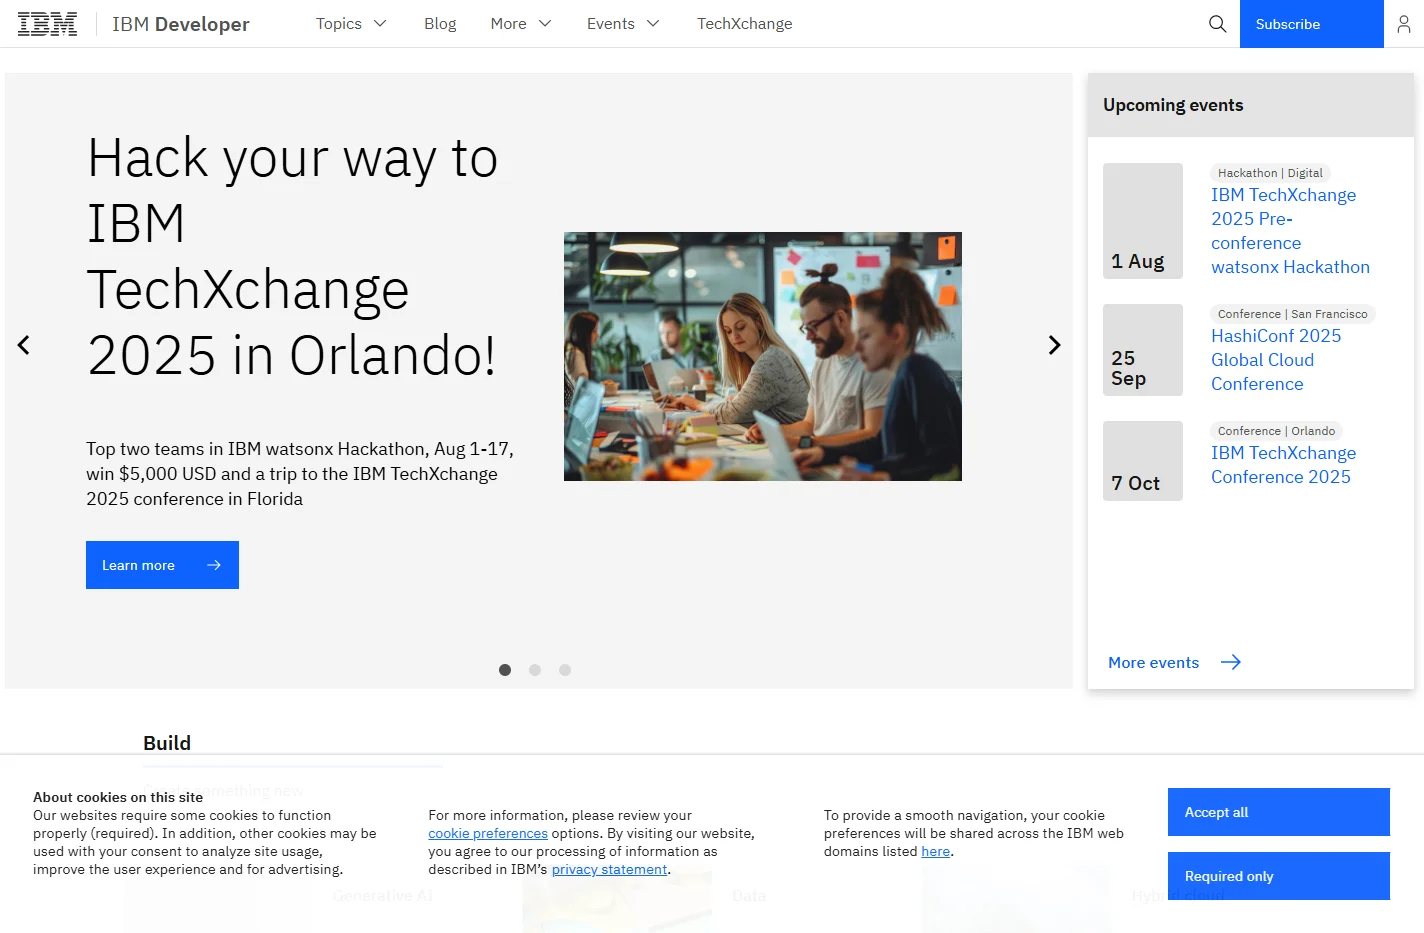Click the Conference | Orlando tag

pyautogui.click(x=1276, y=431)
